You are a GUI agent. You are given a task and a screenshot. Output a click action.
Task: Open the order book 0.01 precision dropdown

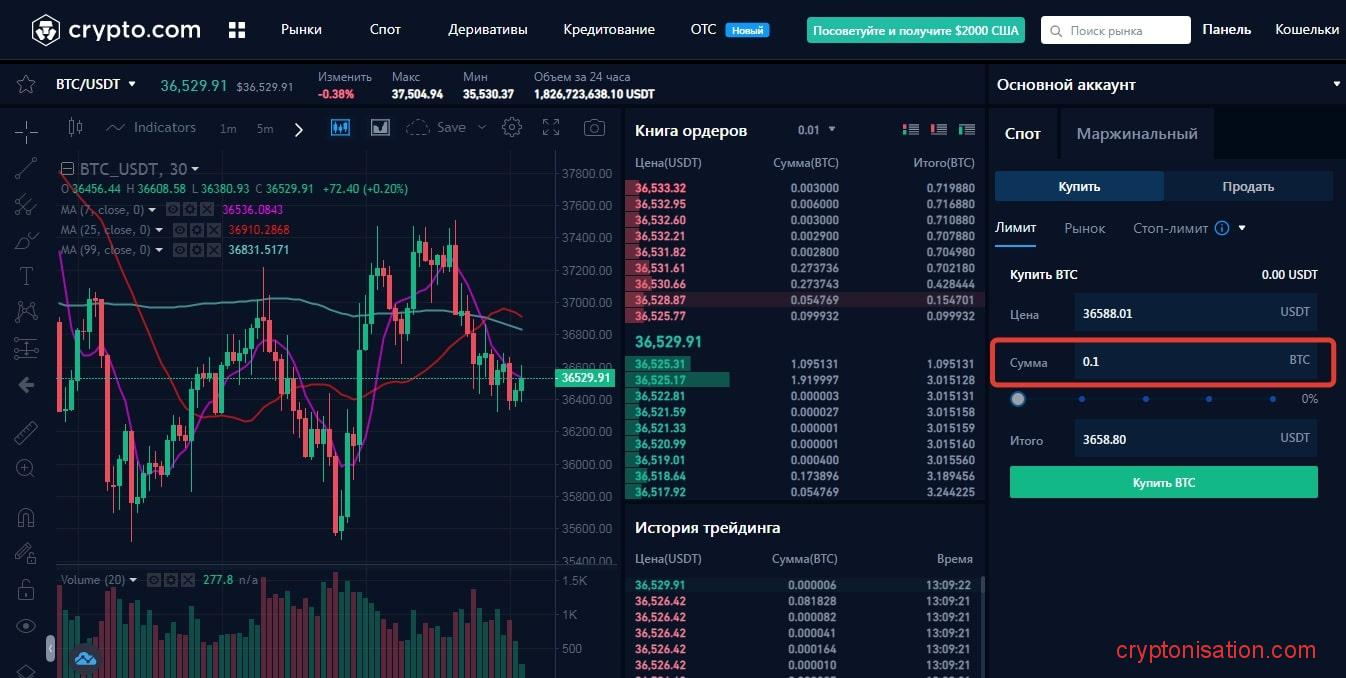point(816,129)
